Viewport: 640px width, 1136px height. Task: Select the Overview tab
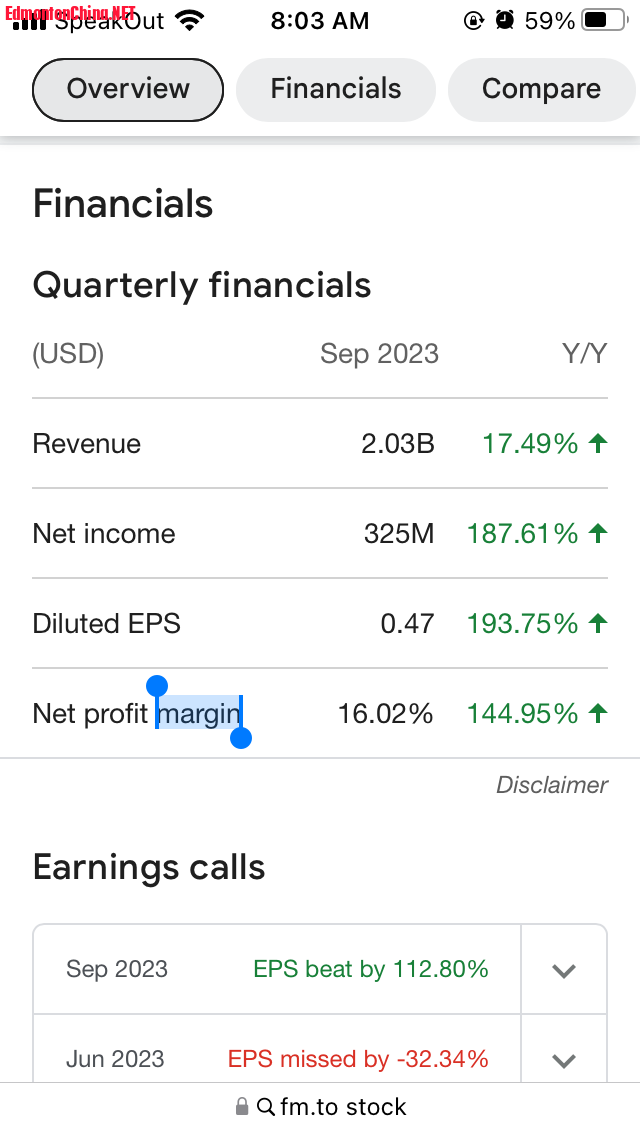(128, 90)
